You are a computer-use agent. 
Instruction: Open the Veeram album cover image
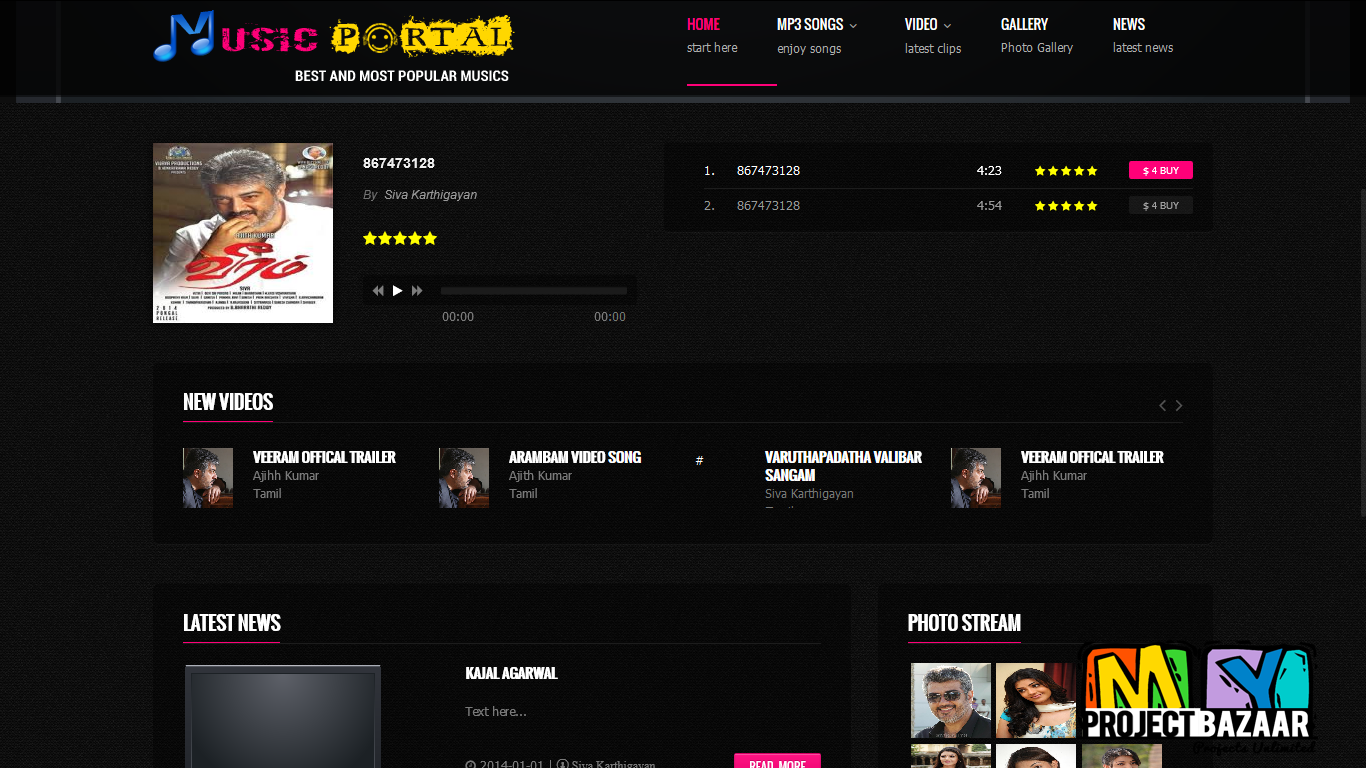[243, 233]
